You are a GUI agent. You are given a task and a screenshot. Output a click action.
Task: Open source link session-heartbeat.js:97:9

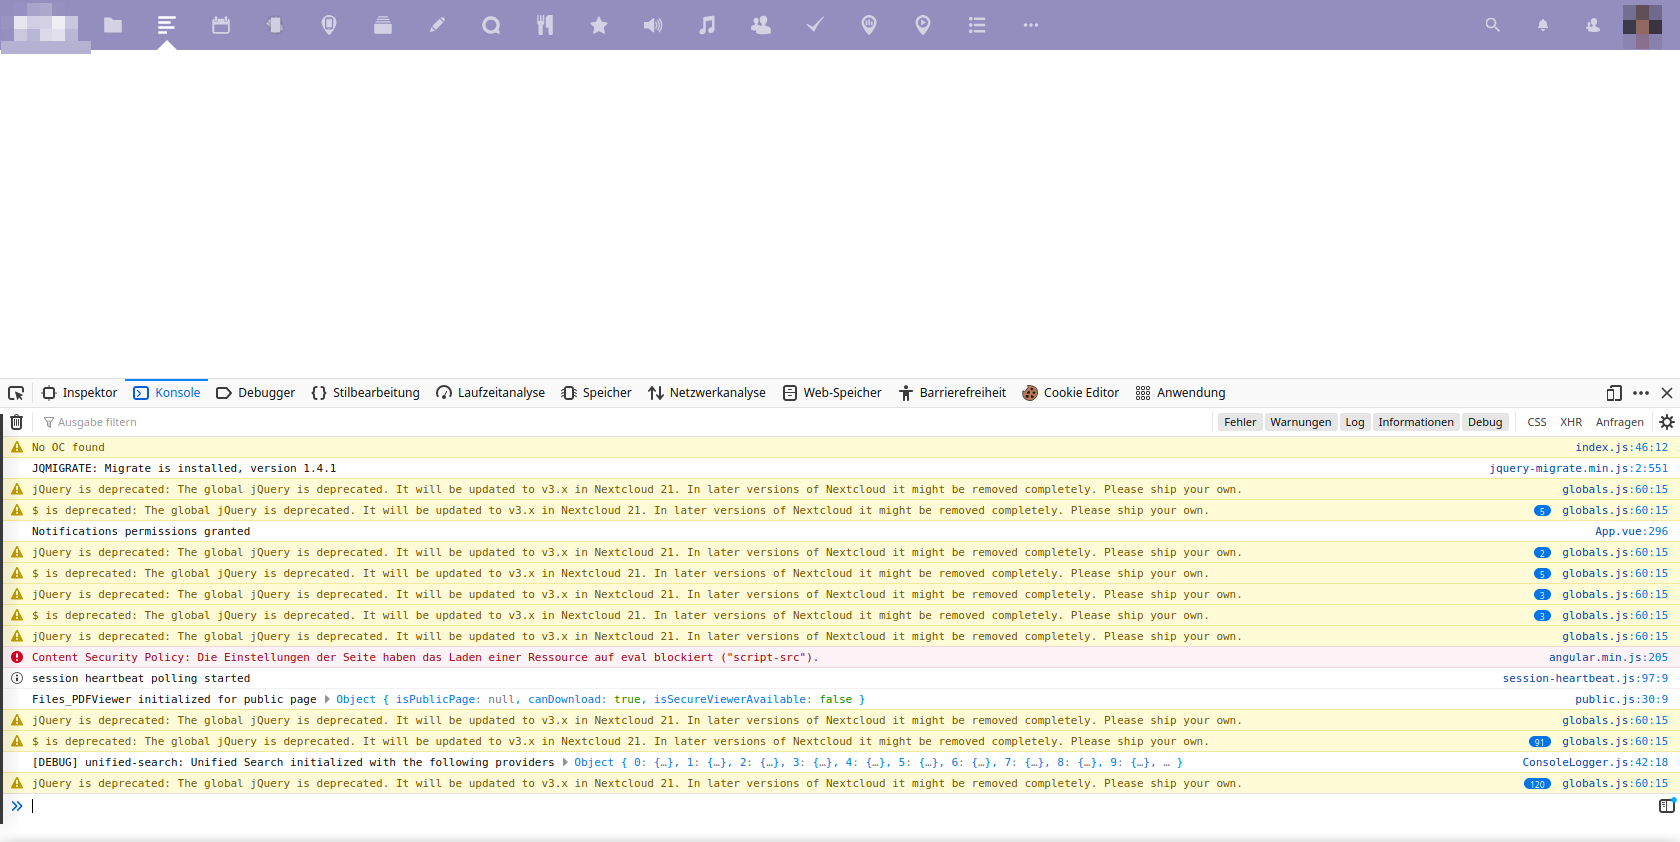[x=1585, y=678]
